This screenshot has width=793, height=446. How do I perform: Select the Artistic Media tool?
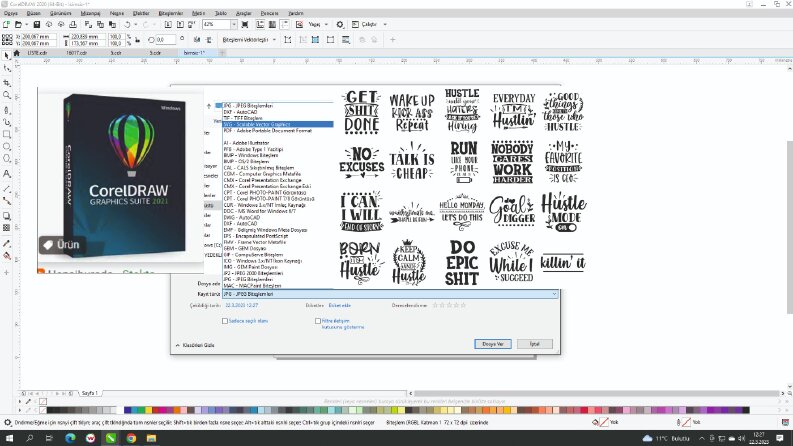(7, 122)
